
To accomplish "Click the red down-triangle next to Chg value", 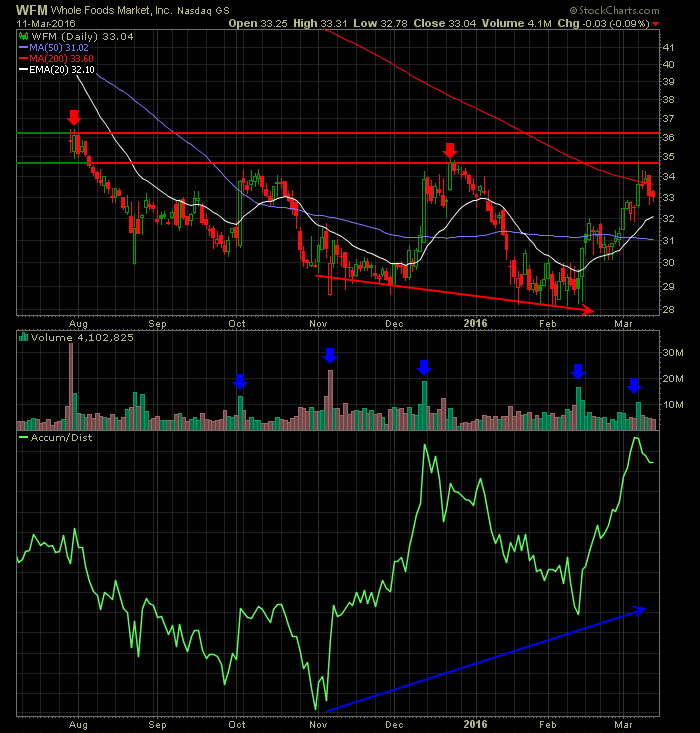I will point(655,24).
